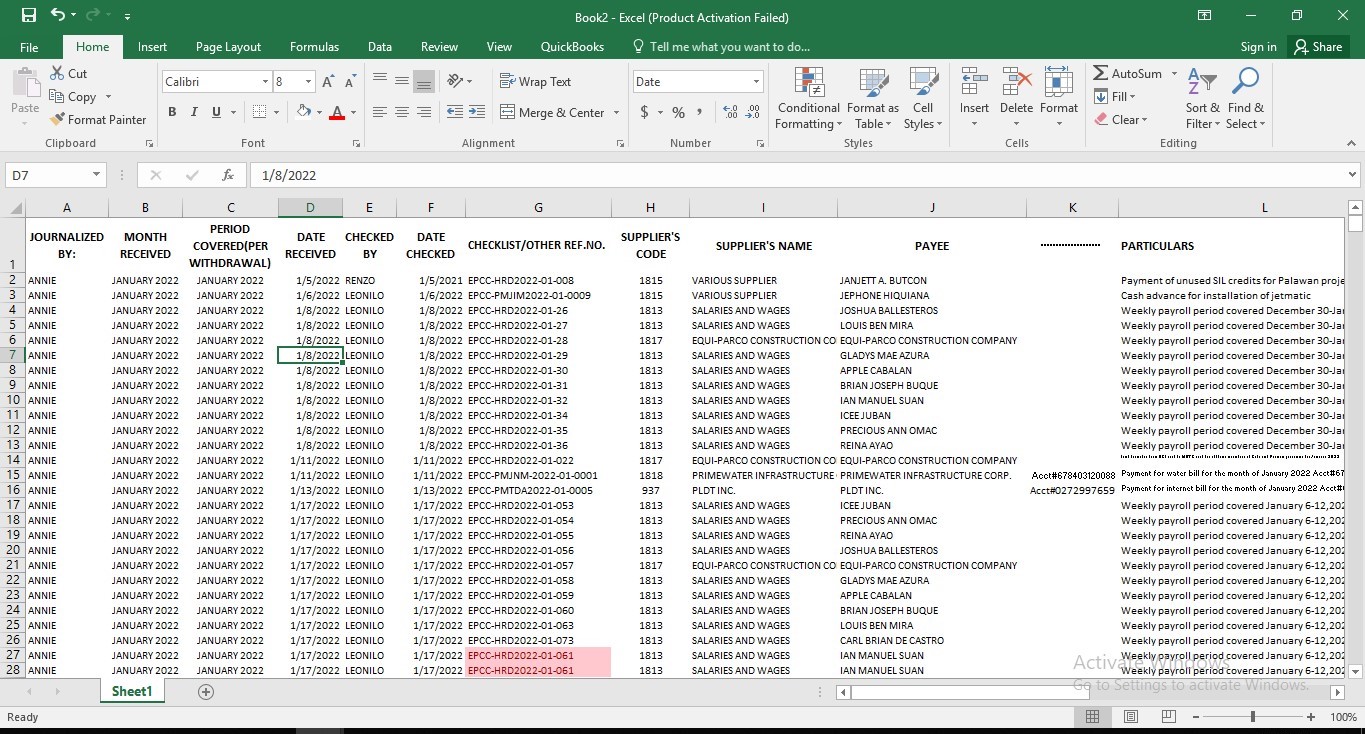Toggle italic formatting

click(194, 113)
